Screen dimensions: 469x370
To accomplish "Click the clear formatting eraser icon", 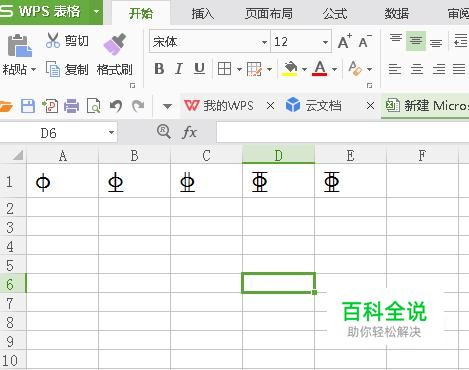I will 355,68.
